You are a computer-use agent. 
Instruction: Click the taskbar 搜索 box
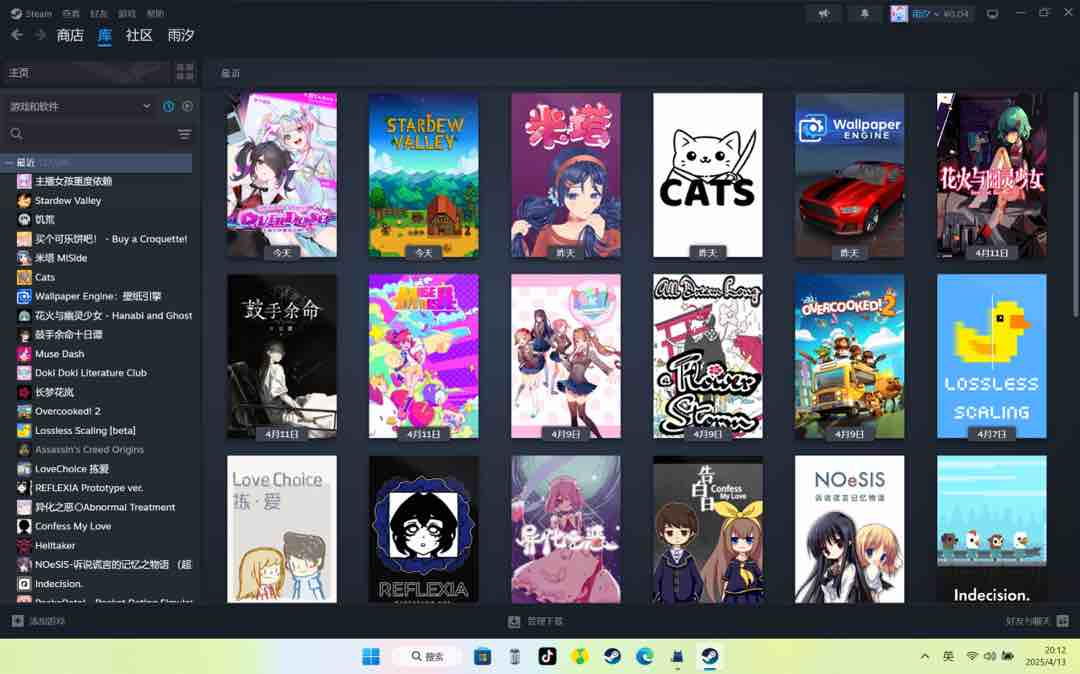(x=427, y=656)
